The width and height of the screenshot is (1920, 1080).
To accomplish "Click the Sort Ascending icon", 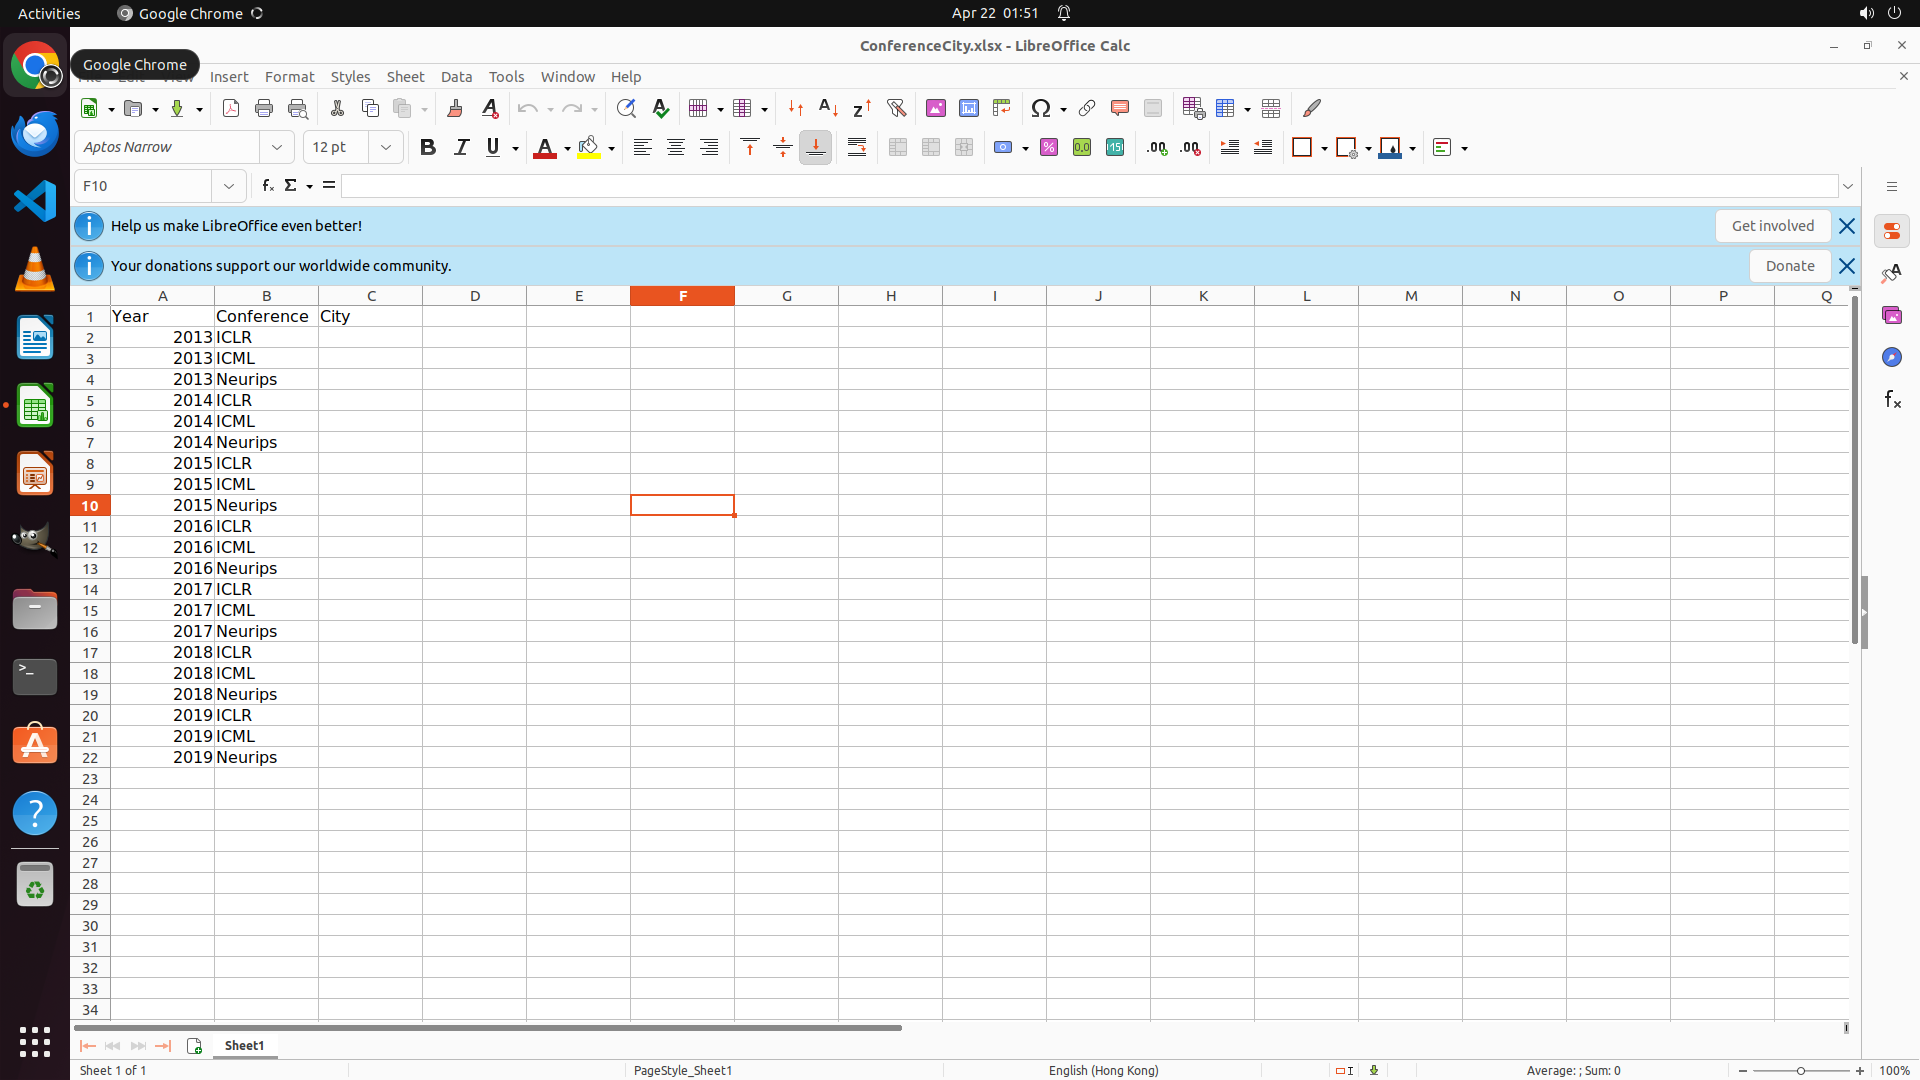I will (828, 108).
